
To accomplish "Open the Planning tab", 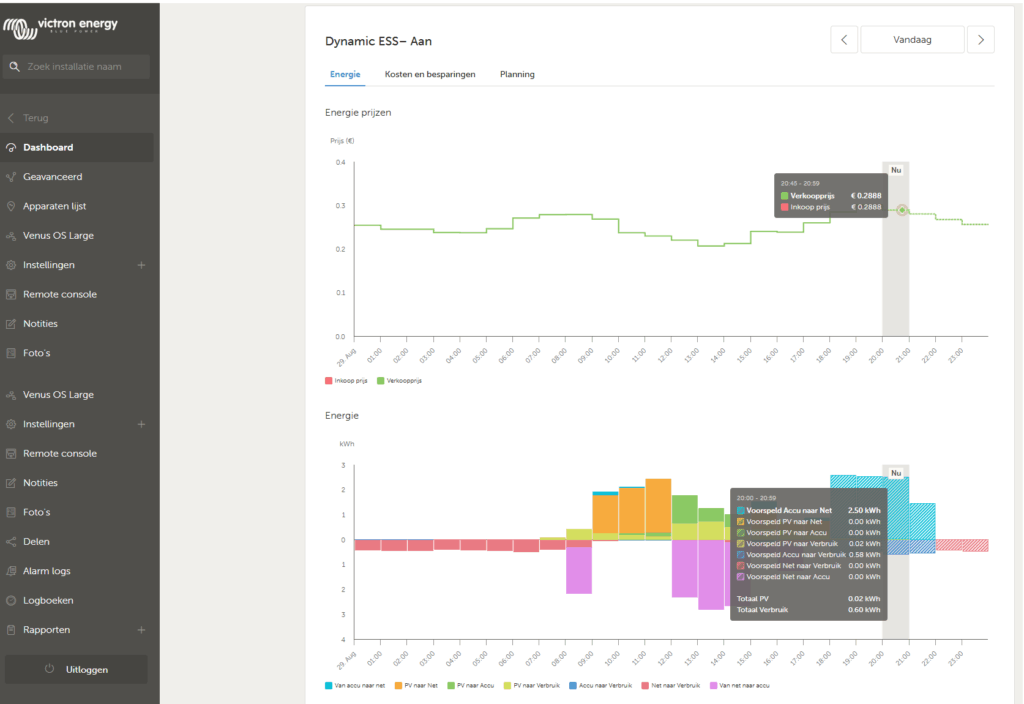I will tap(517, 74).
